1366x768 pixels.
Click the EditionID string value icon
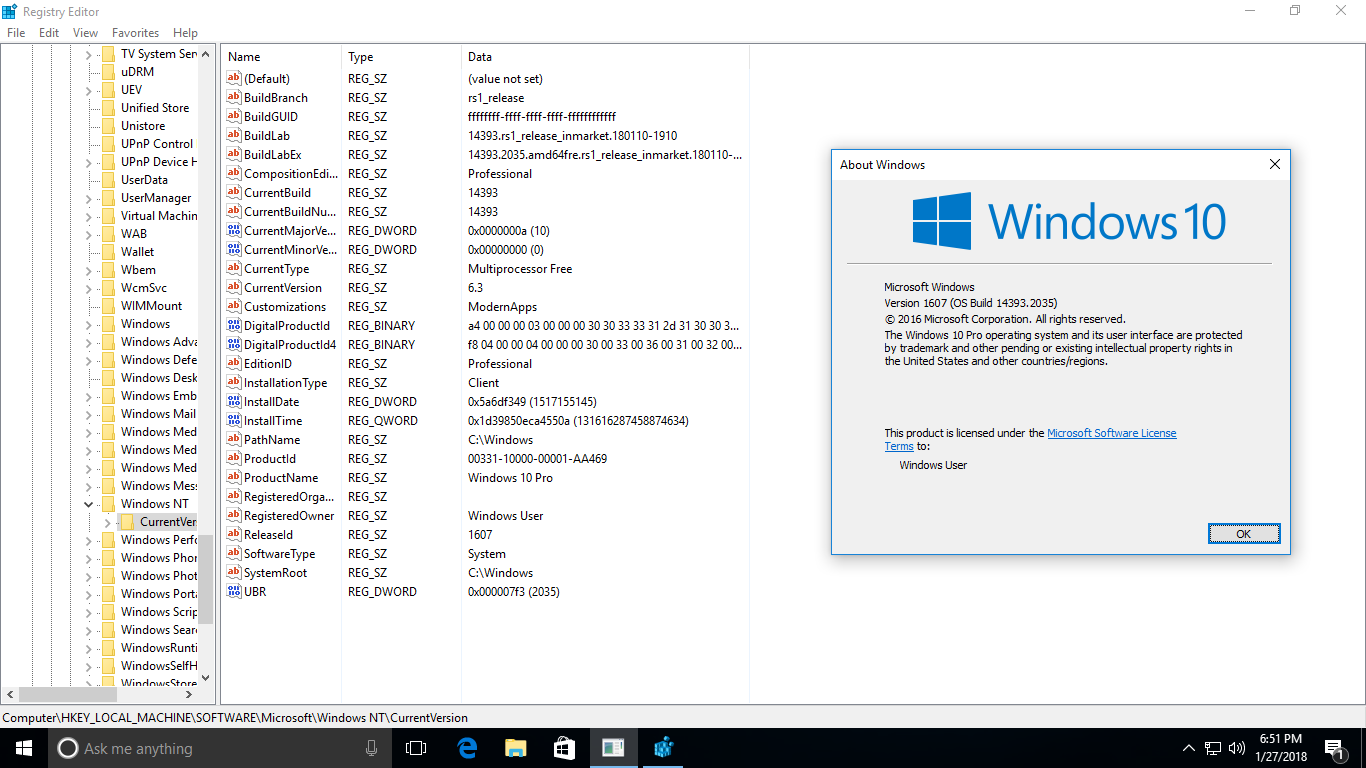234,364
